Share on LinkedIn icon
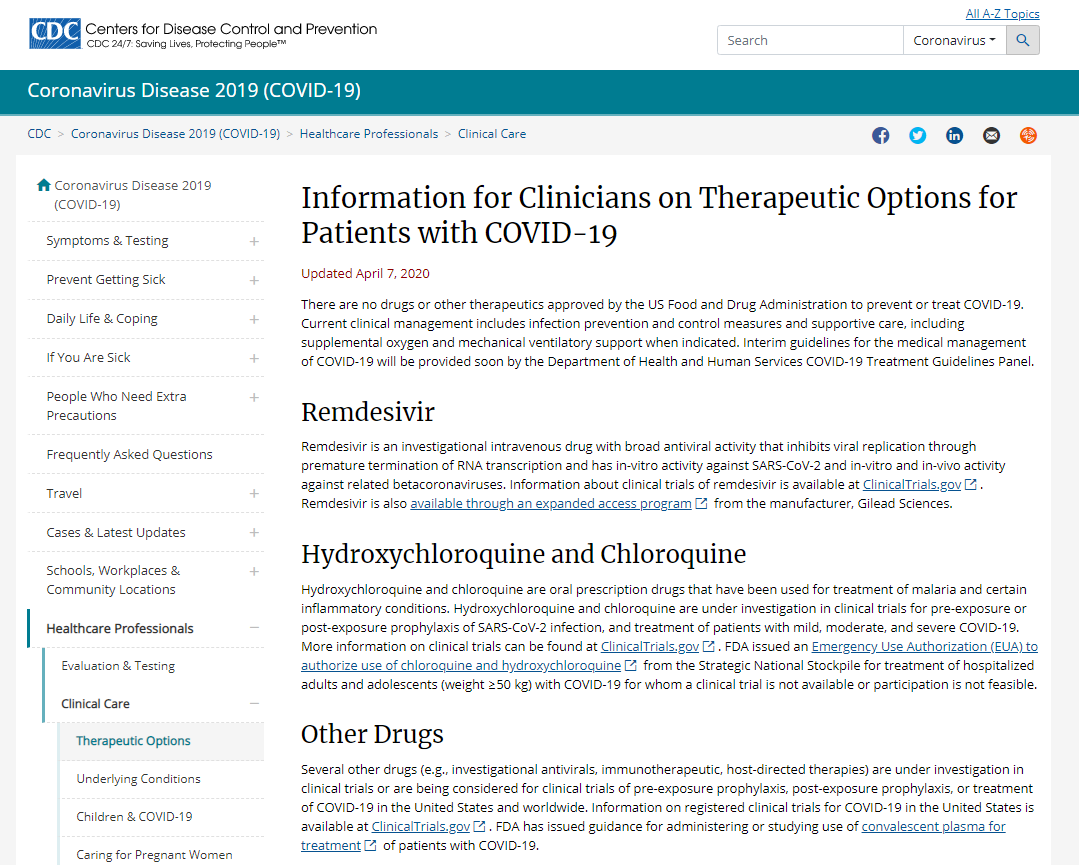Viewport: 1079px width, 865px height. coord(954,136)
